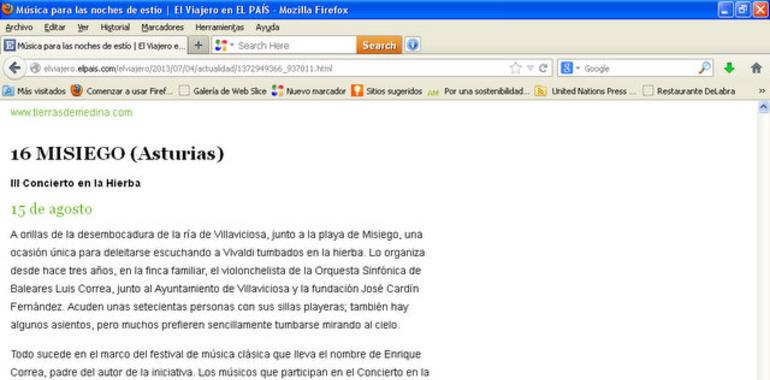Click the globe site identity icon
Viewport: 770px width, 380px height.
pyautogui.click(x=35, y=69)
